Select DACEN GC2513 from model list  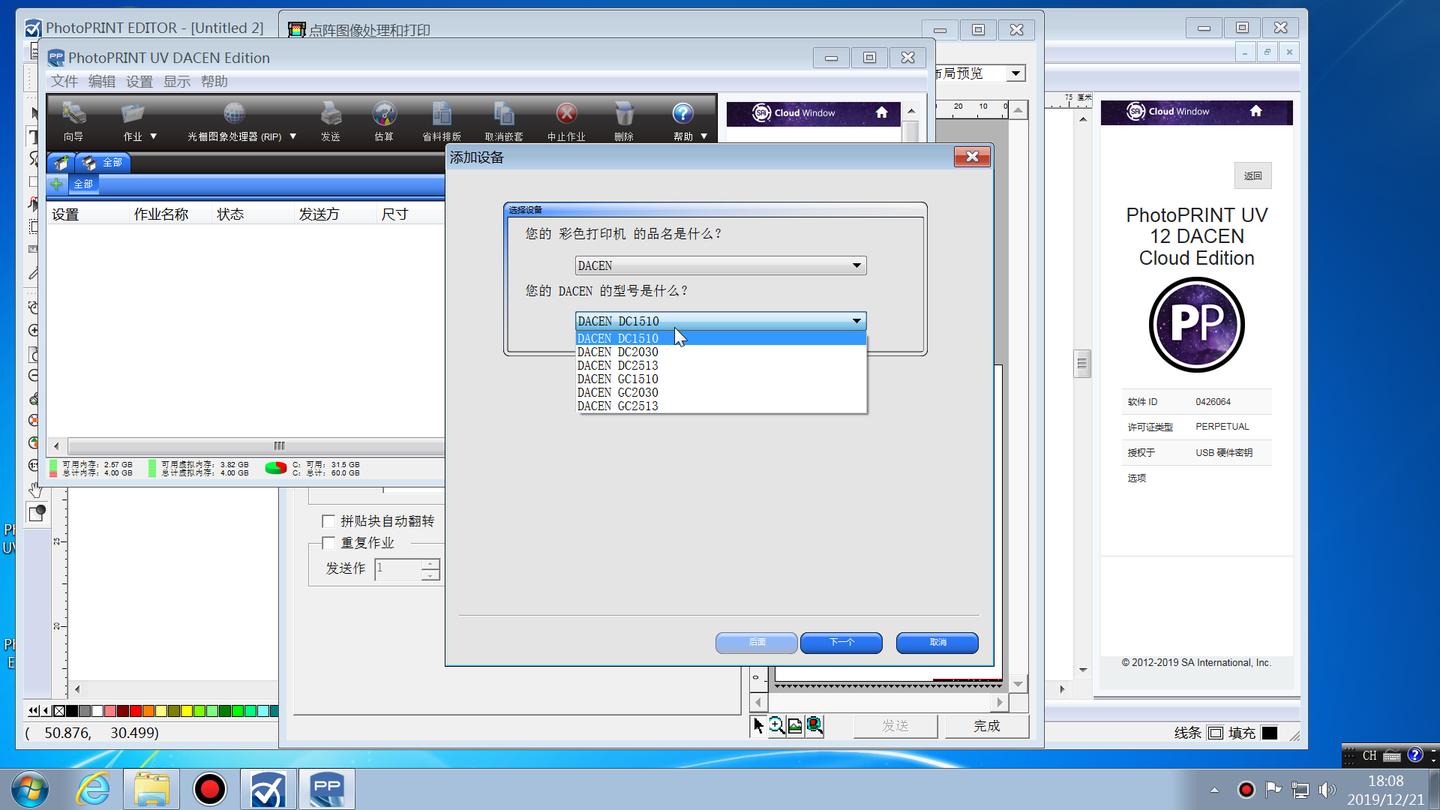click(721, 406)
